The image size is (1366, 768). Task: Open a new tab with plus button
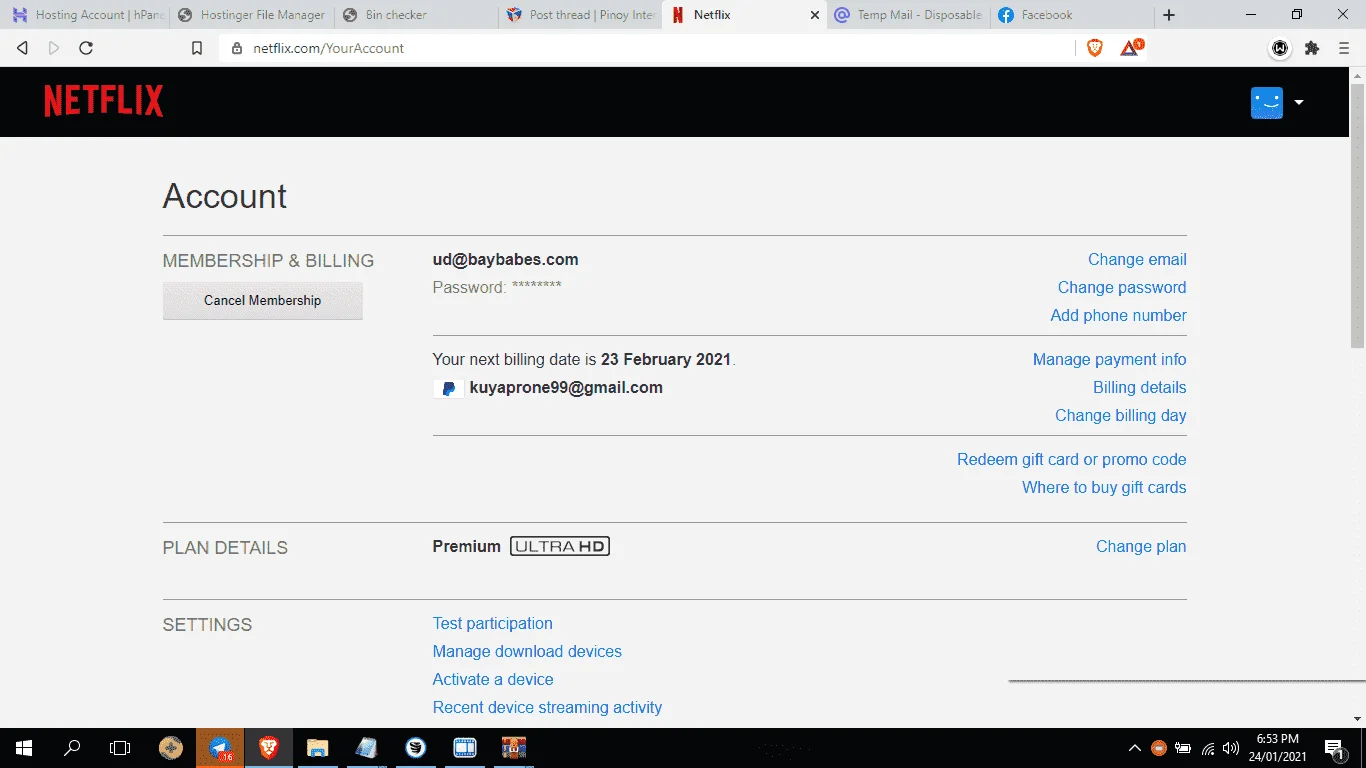[x=1169, y=15]
